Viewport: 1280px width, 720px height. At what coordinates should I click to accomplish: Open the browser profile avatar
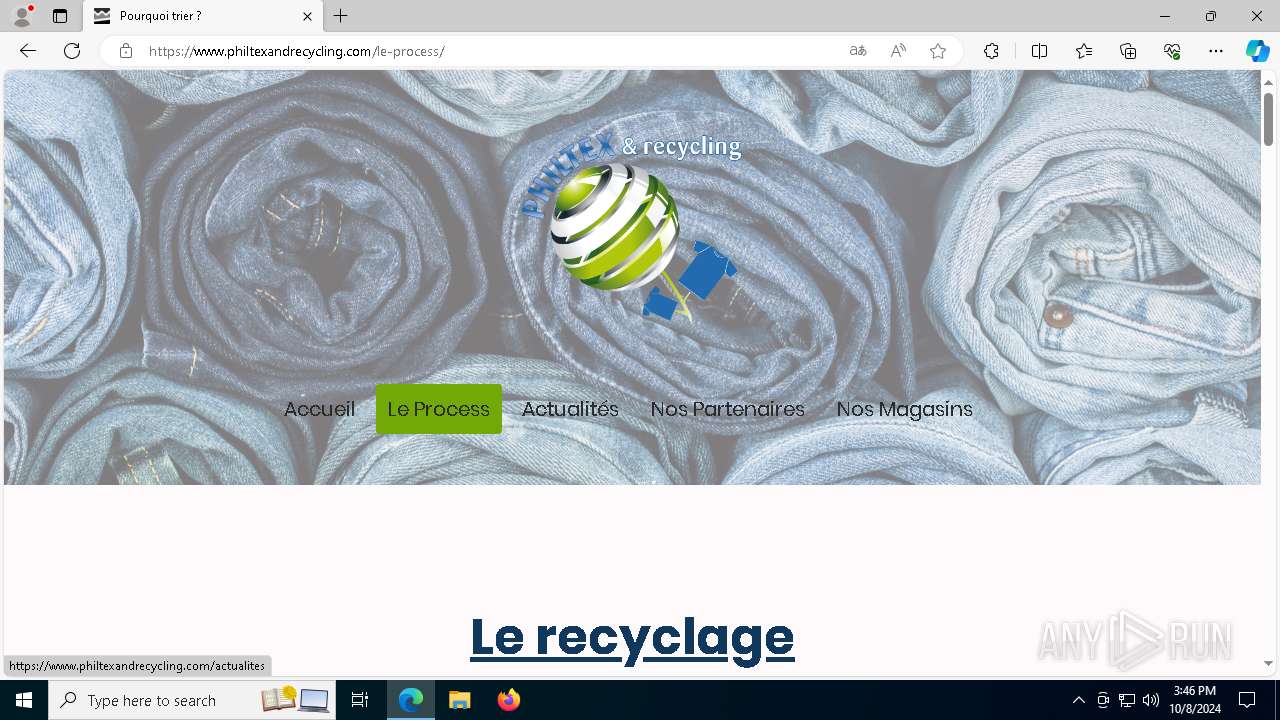point(22,16)
